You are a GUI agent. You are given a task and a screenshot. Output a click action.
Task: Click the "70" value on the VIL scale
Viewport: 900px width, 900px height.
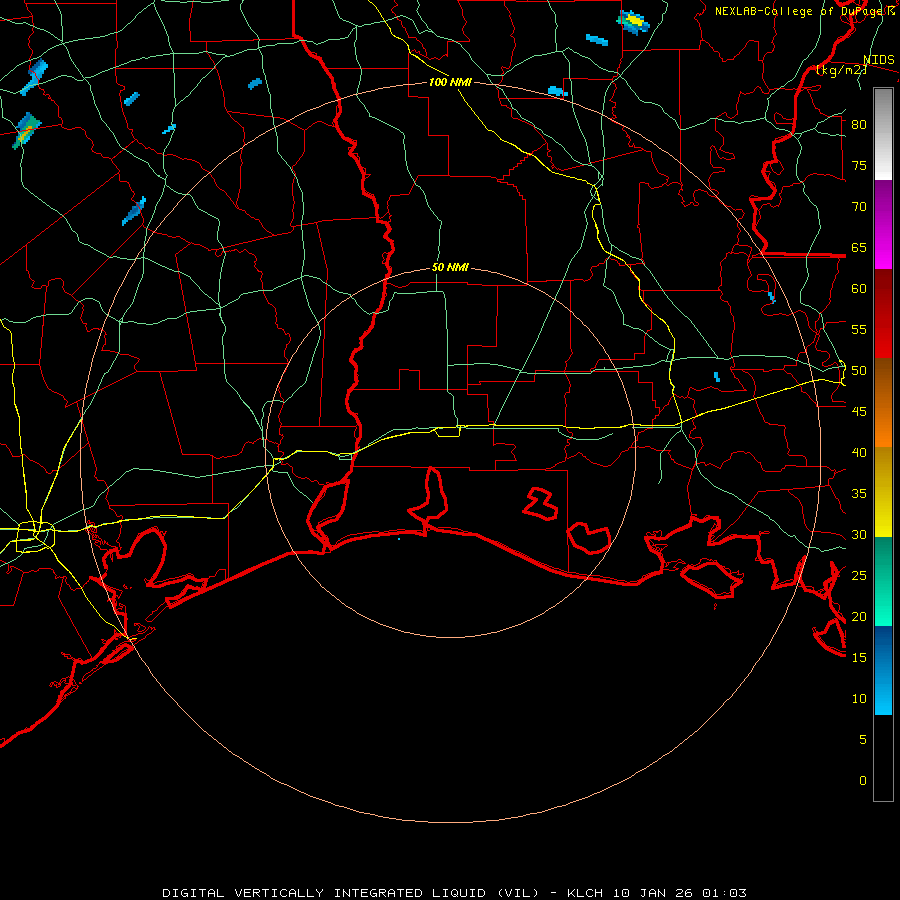[x=859, y=207]
